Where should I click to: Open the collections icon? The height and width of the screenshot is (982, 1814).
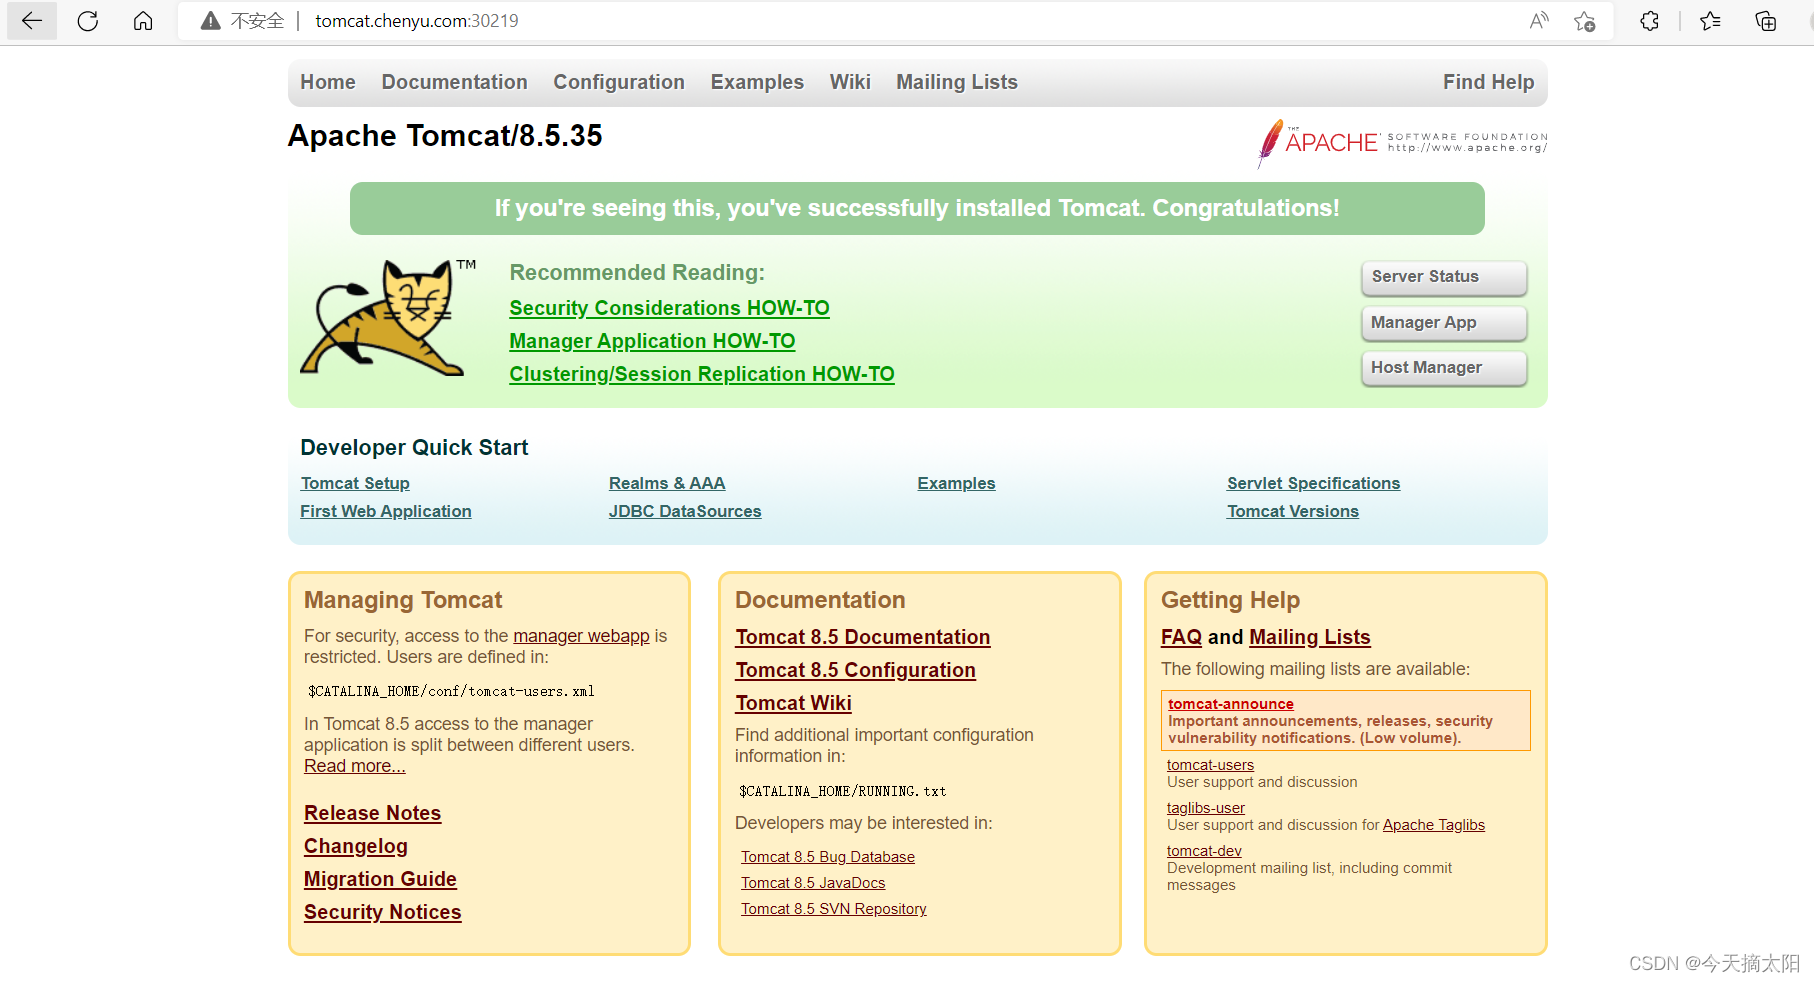coord(1766,21)
